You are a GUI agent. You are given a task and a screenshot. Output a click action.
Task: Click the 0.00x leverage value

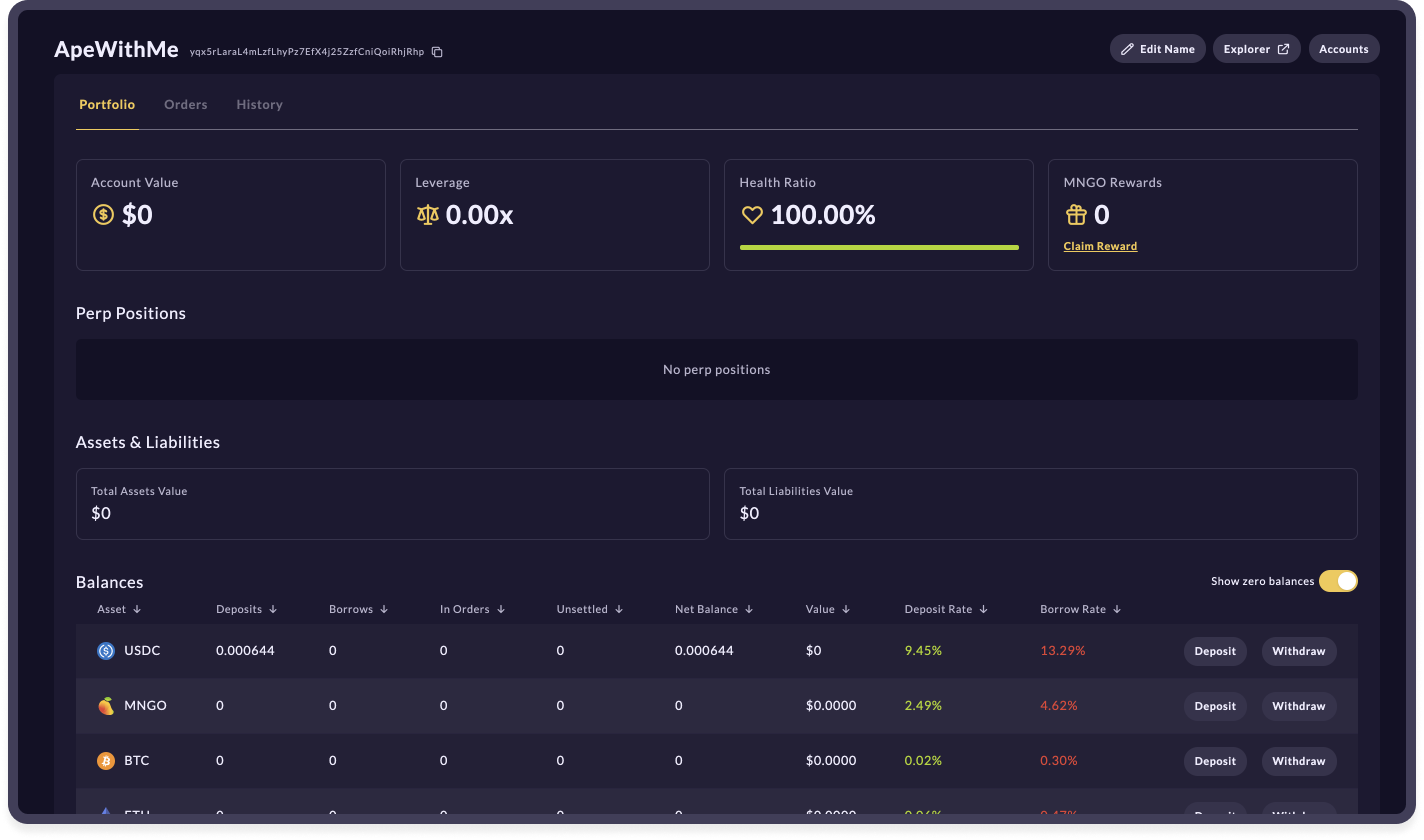(x=479, y=214)
